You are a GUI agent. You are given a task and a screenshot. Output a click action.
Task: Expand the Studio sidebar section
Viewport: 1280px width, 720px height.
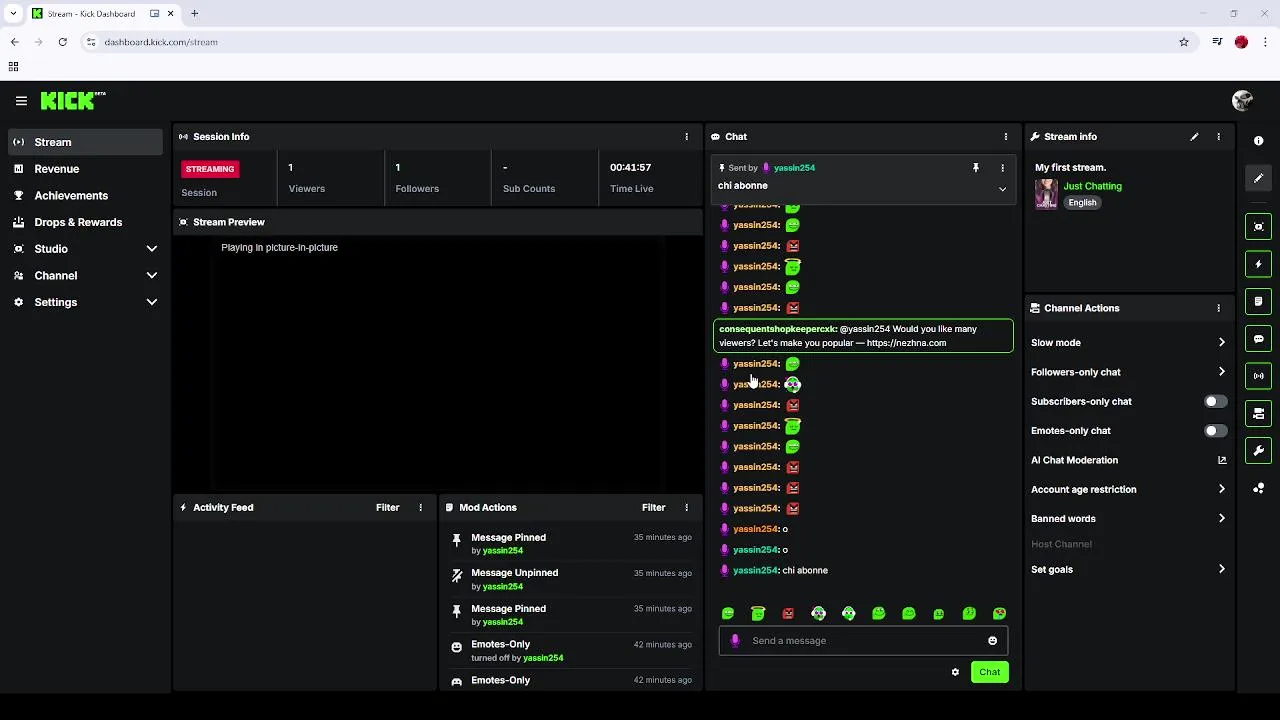(86, 249)
